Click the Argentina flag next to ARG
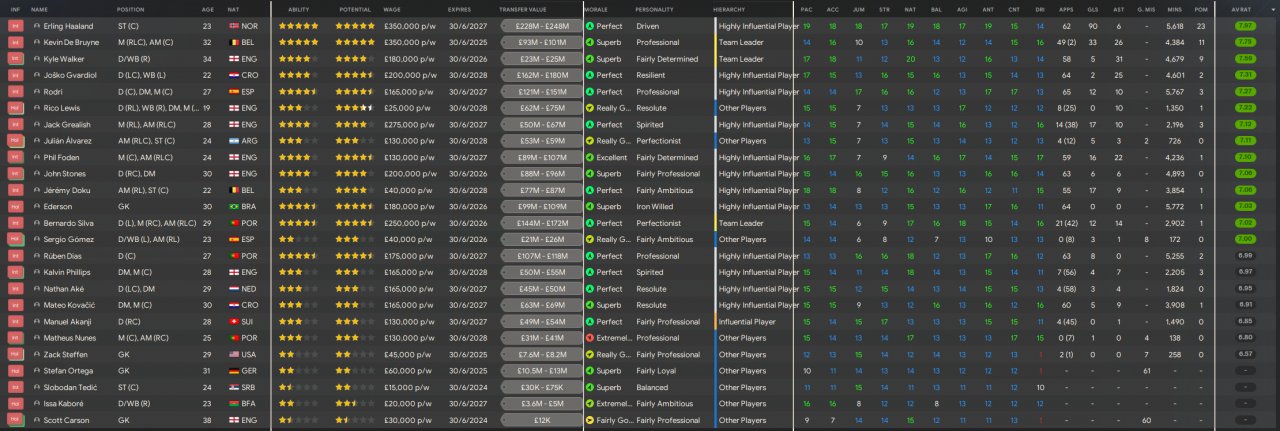Viewport: 1280px width, 431px height. pos(234,141)
